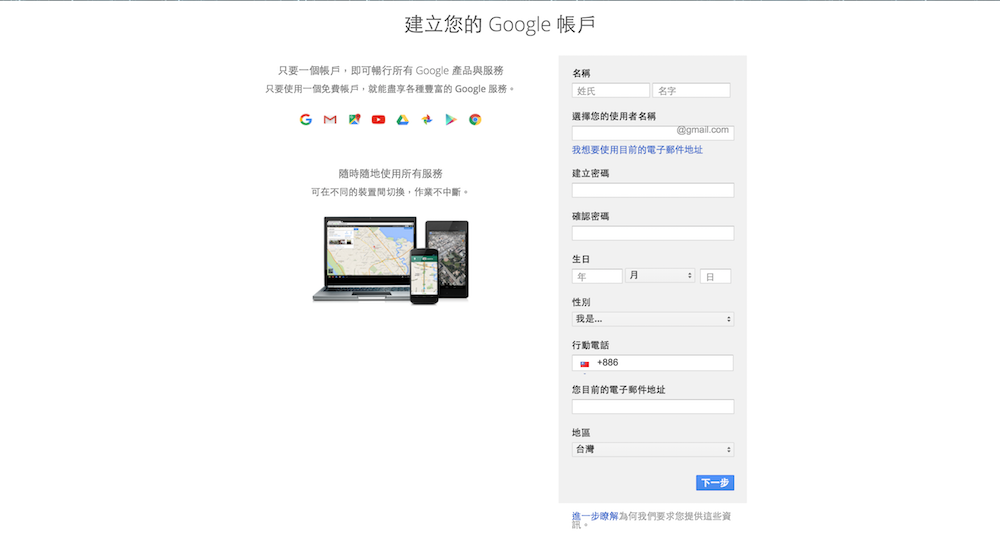This screenshot has height=550, width=1000.
Task: Click the Google Photos pinwheel icon
Action: (x=427, y=119)
